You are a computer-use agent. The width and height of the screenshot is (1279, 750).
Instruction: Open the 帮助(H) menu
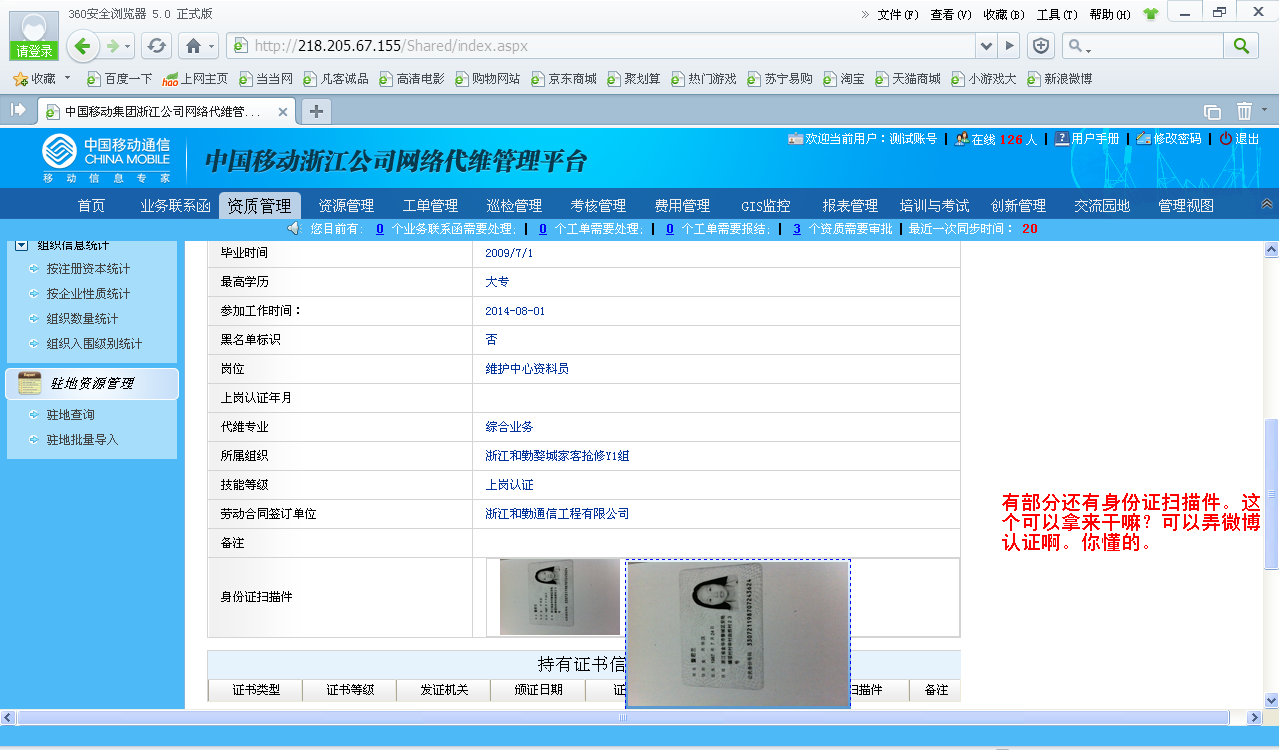coord(1110,14)
